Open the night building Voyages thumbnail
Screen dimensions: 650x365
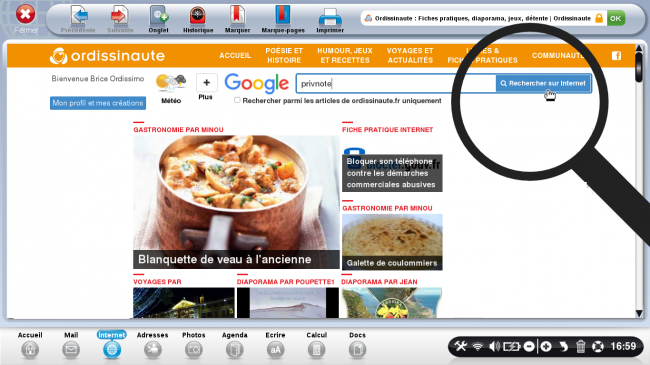(184, 303)
